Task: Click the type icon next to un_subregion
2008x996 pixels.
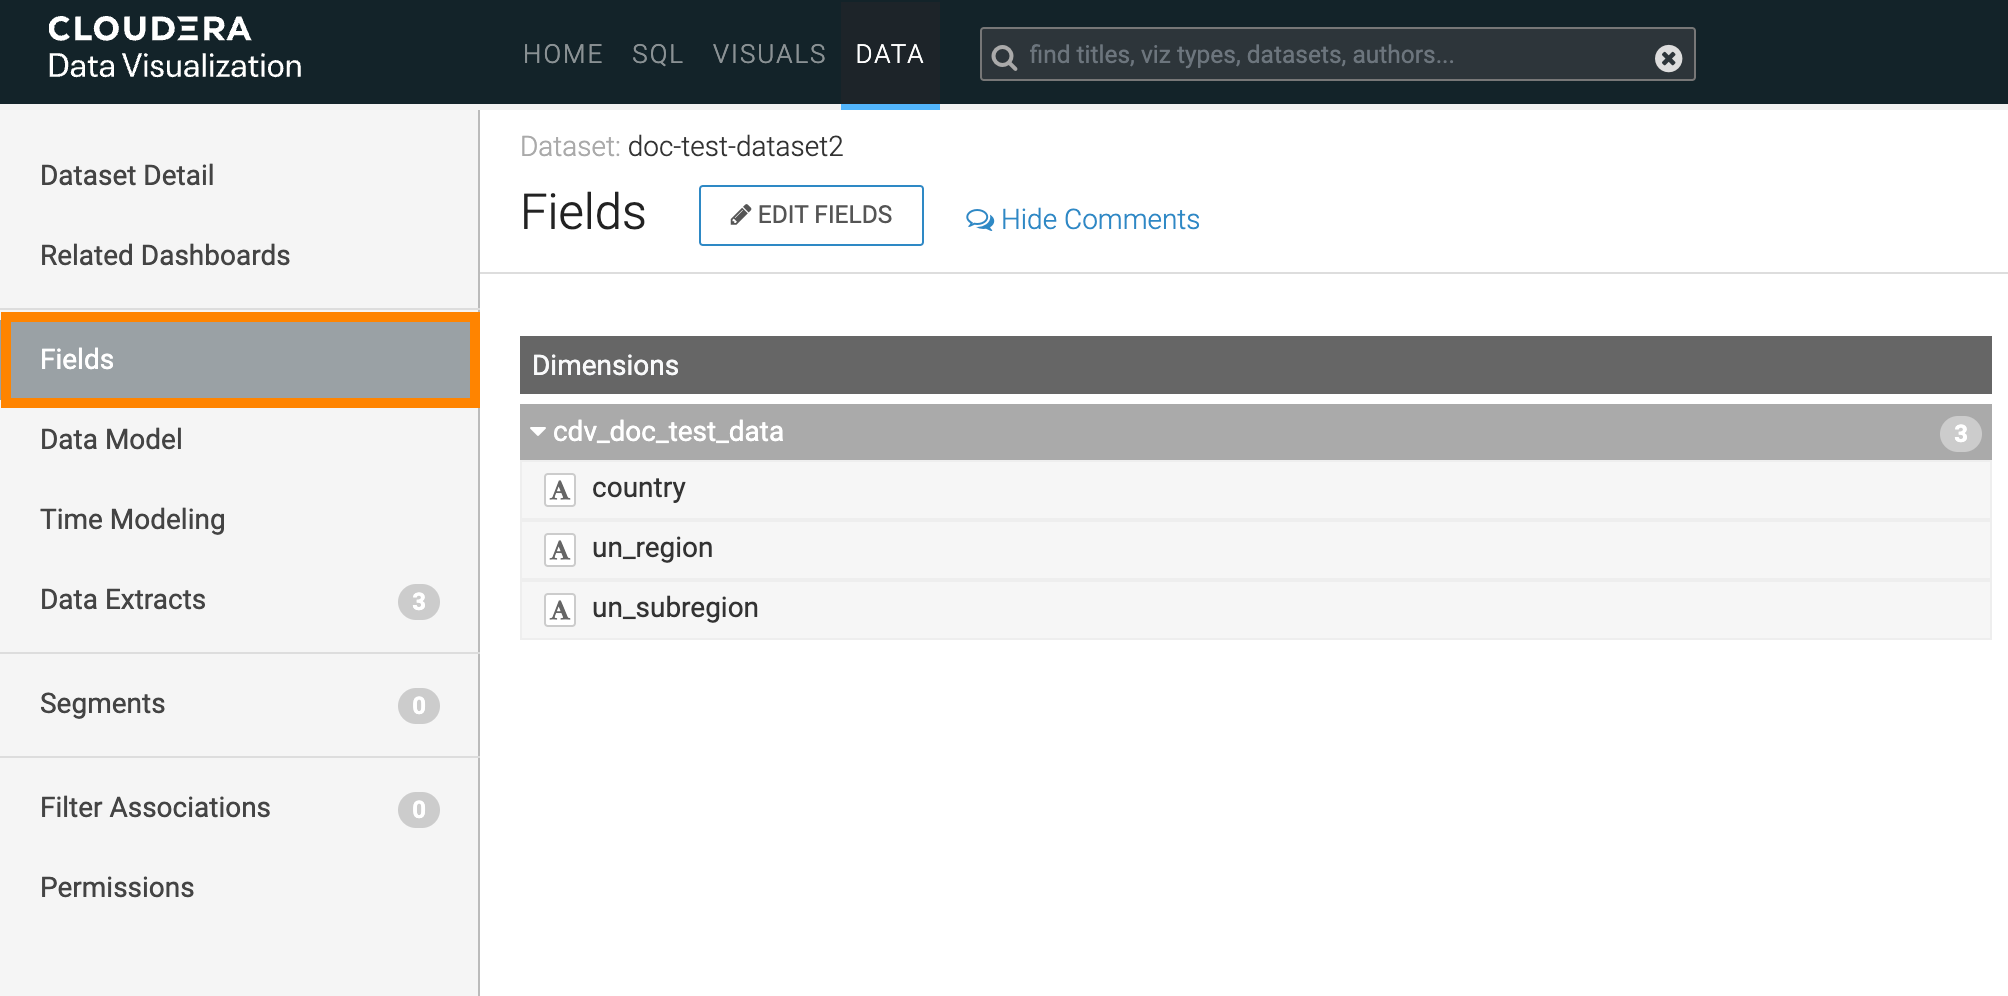Action: click(x=560, y=610)
